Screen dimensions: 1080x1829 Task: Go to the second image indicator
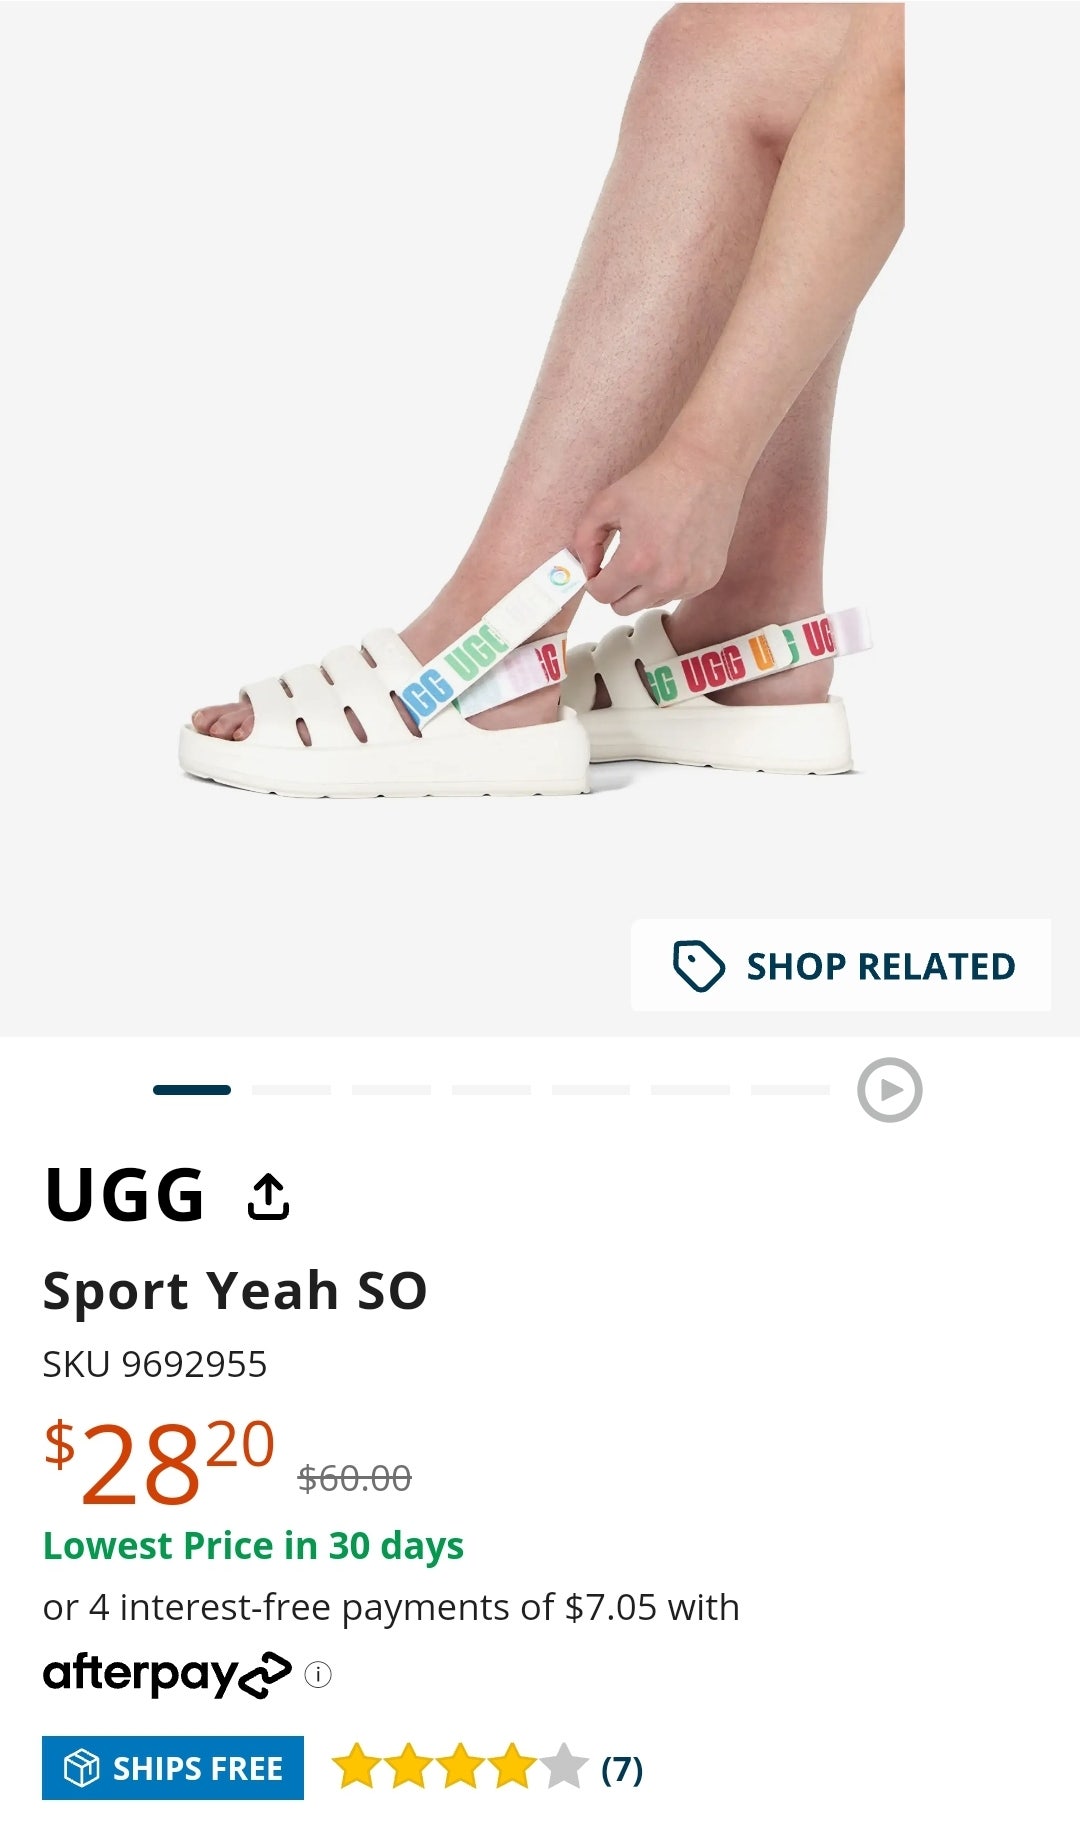click(x=291, y=1090)
